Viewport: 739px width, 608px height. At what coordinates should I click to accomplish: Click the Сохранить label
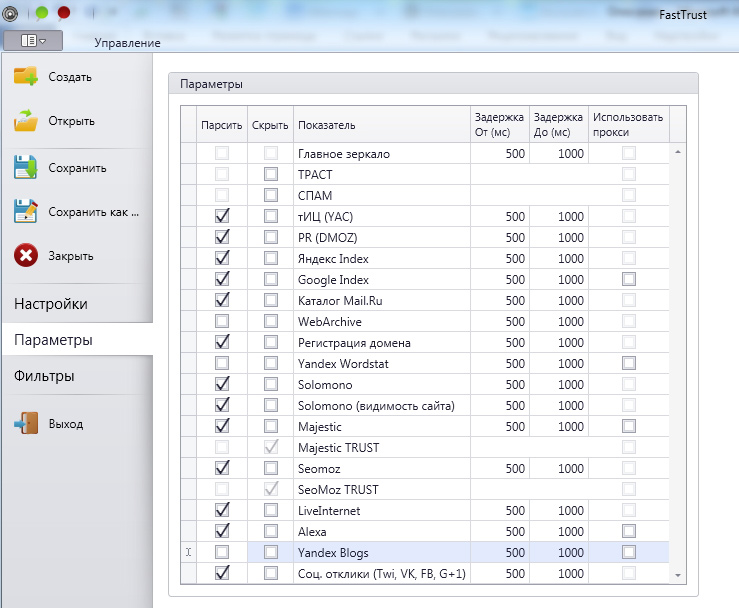pyautogui.click(x=77, y=168)
